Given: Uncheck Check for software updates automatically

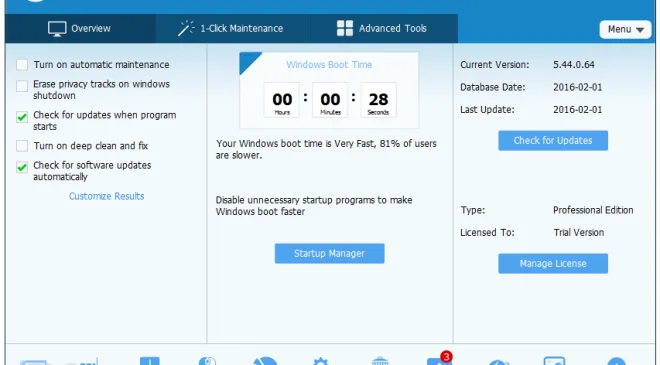Looking at the screenshot, I should coord(22,167).
